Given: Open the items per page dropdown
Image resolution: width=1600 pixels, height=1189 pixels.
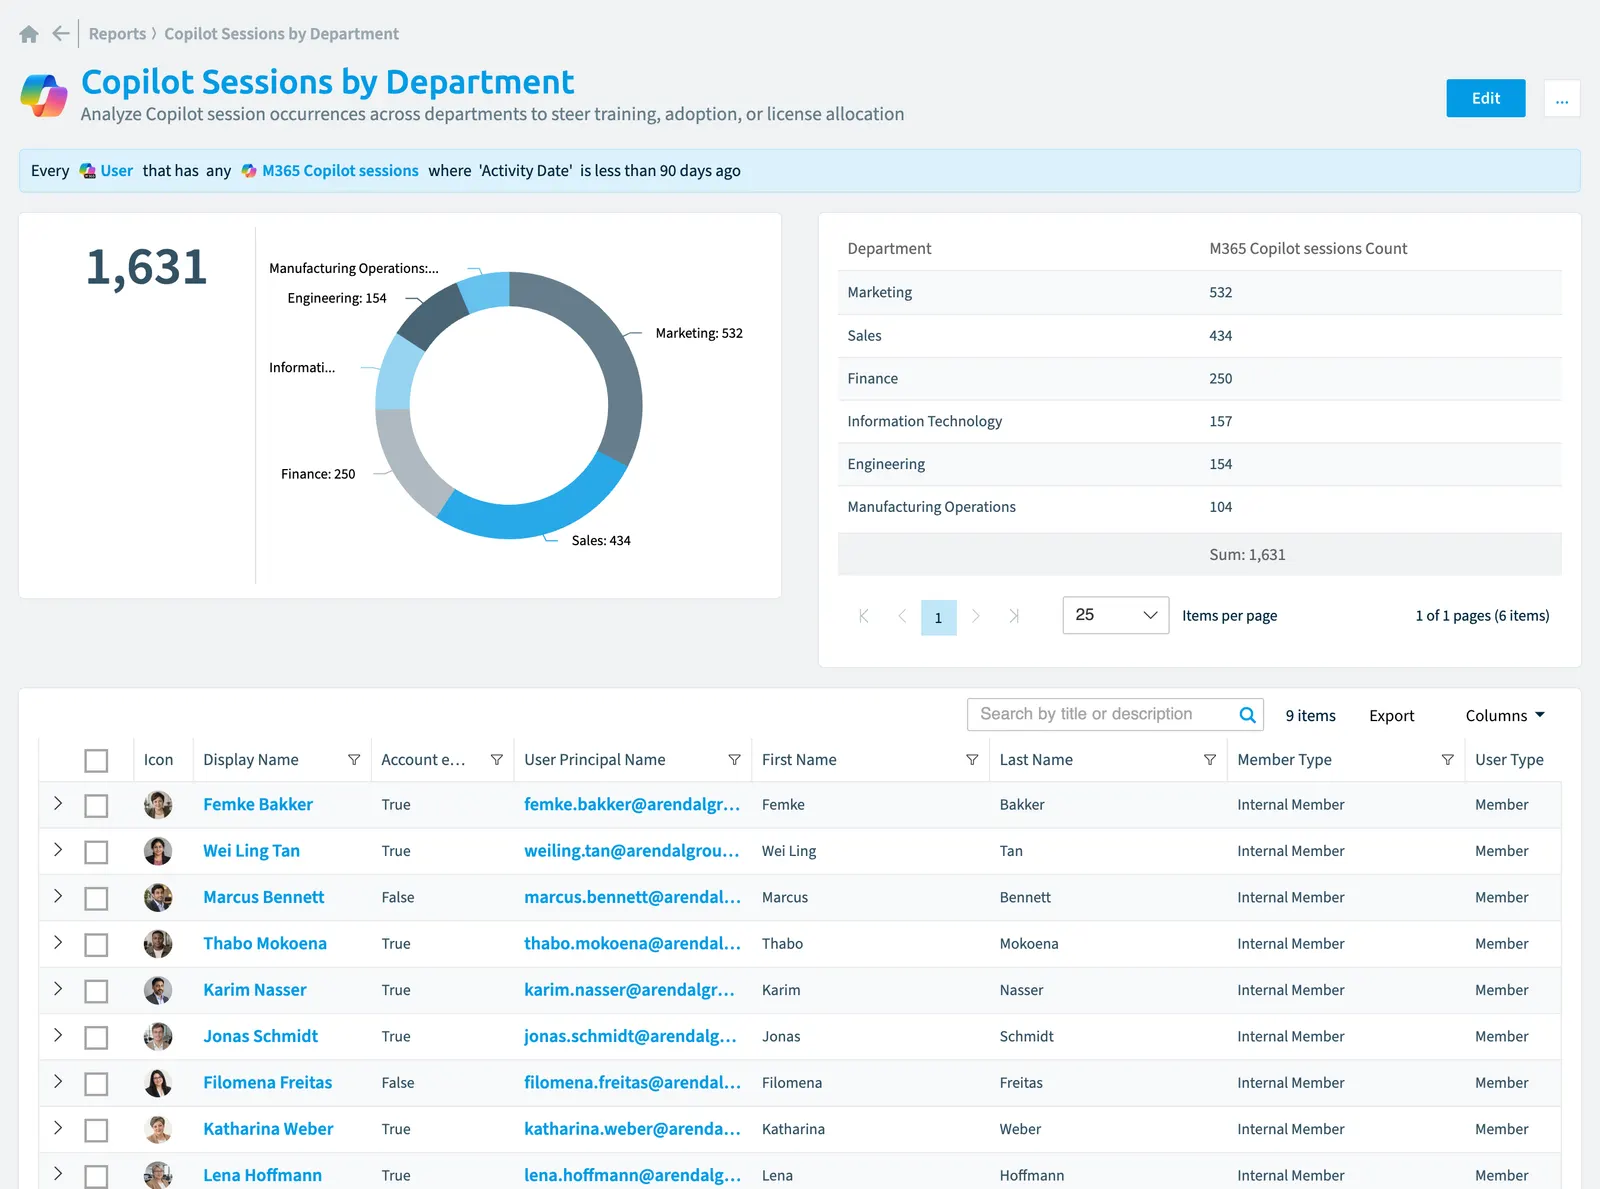Looking at the screenshot, I should pos(1115,615).
